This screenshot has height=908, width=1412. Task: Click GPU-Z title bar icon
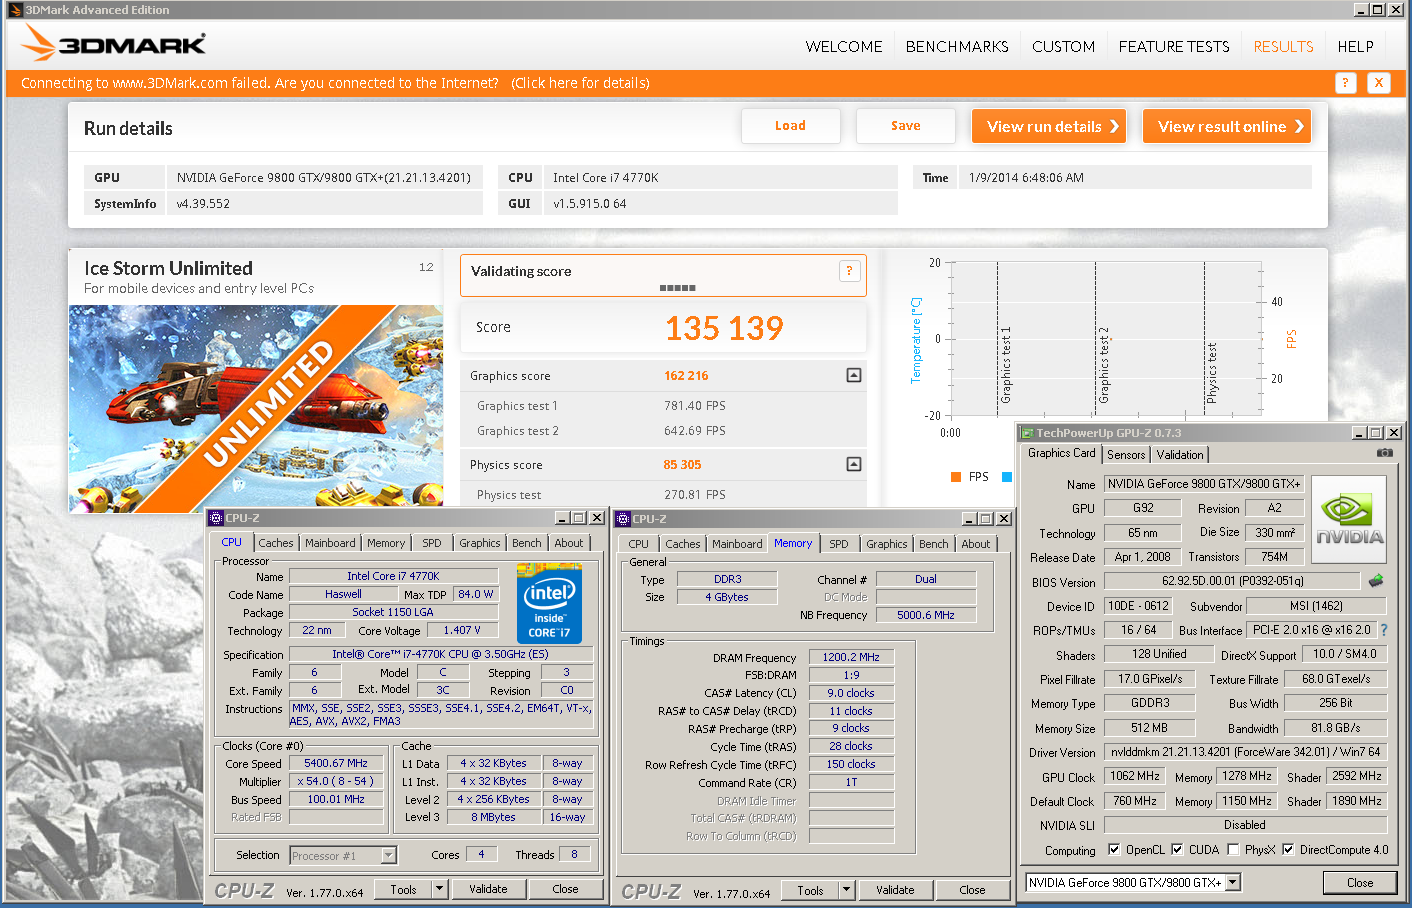(x=1027, y=433)
